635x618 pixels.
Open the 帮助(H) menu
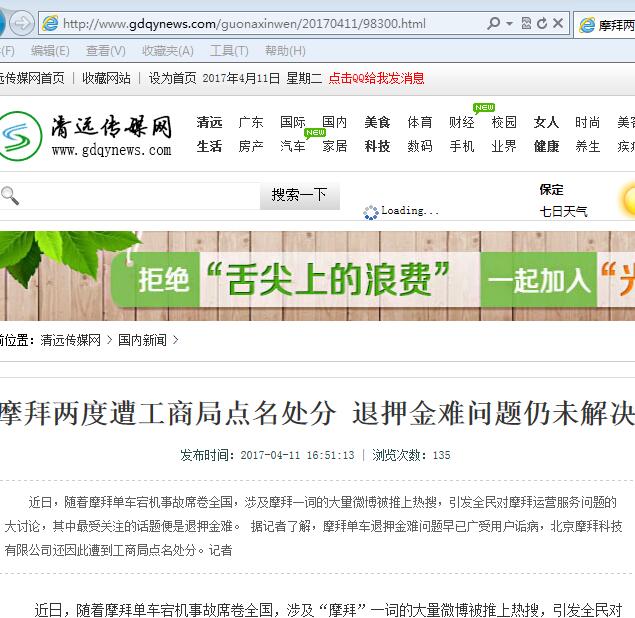285,51
